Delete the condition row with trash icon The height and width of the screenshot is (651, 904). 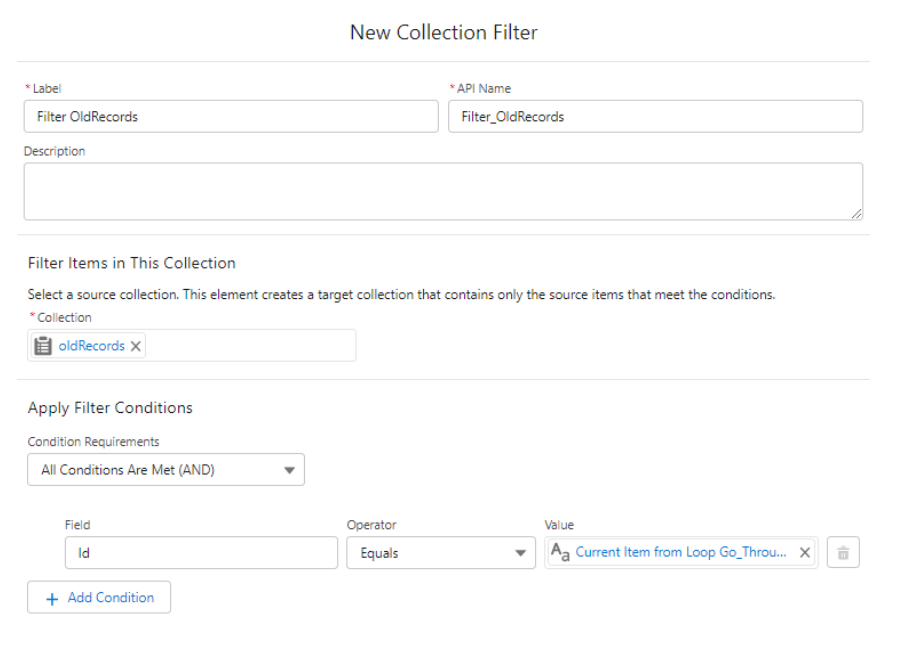(843, 553)
